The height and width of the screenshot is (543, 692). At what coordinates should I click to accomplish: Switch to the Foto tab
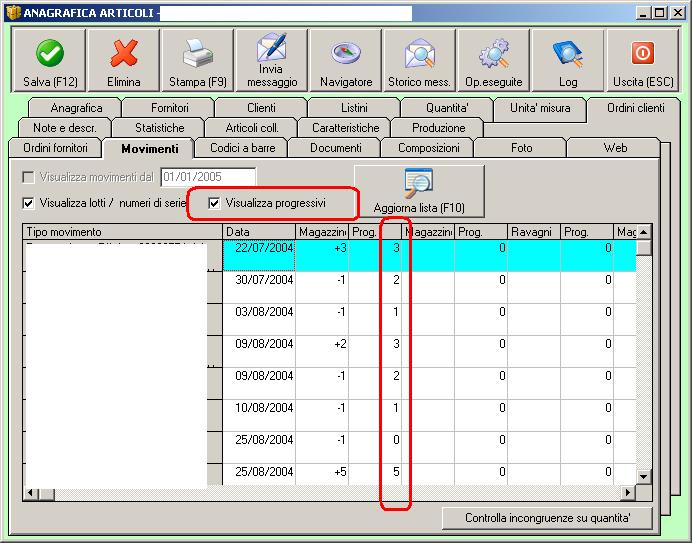click(522, 148)
